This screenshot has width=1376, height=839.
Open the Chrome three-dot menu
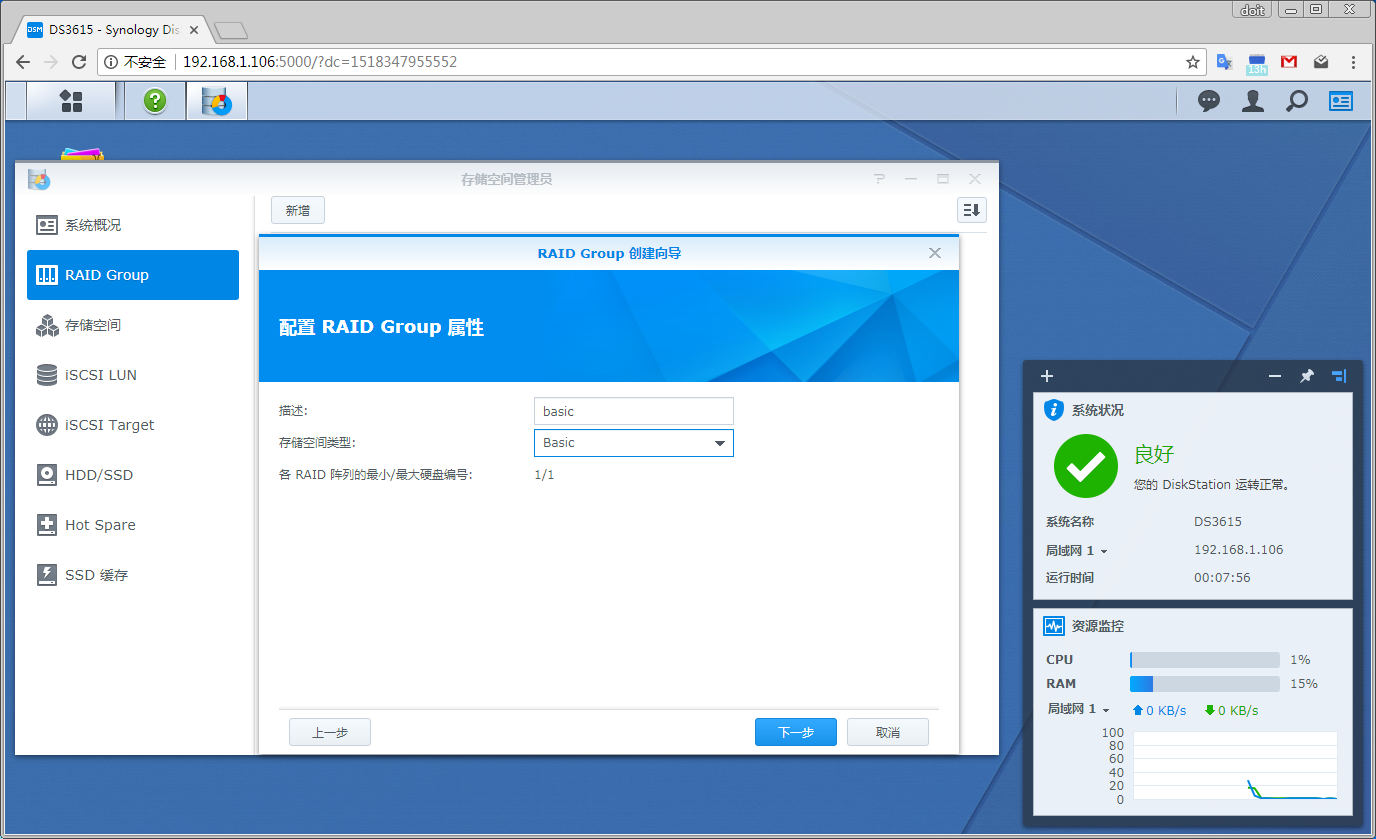[x=1353, y=62]
